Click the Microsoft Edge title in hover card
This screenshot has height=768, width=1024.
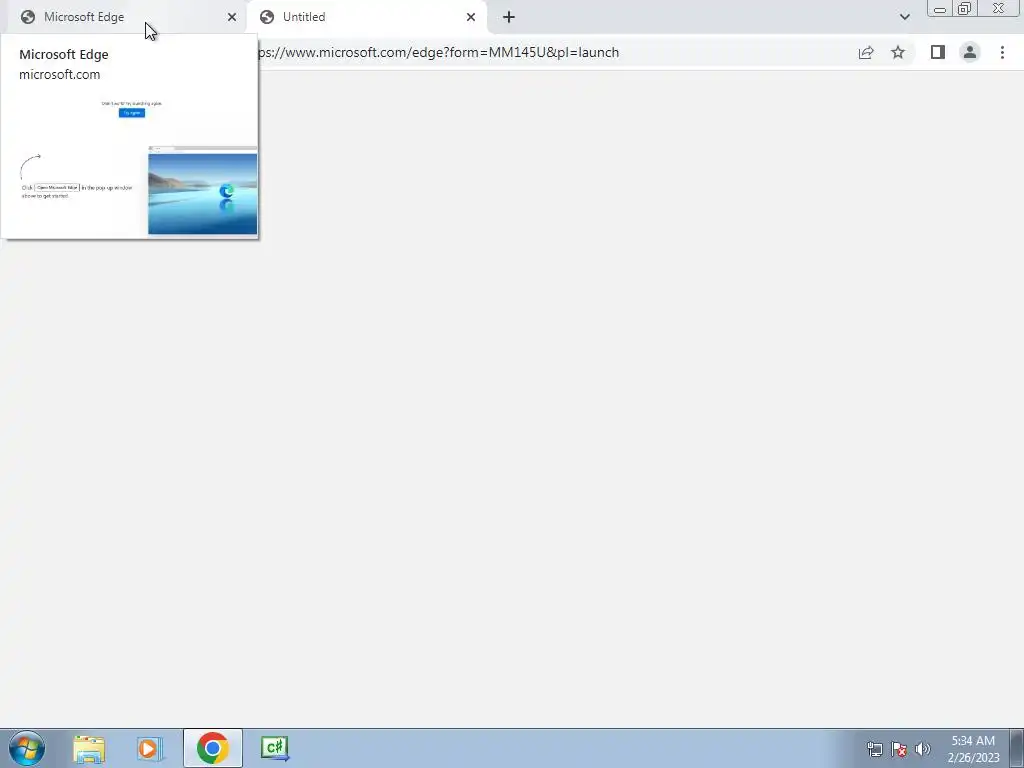click(x=64, y=54)
